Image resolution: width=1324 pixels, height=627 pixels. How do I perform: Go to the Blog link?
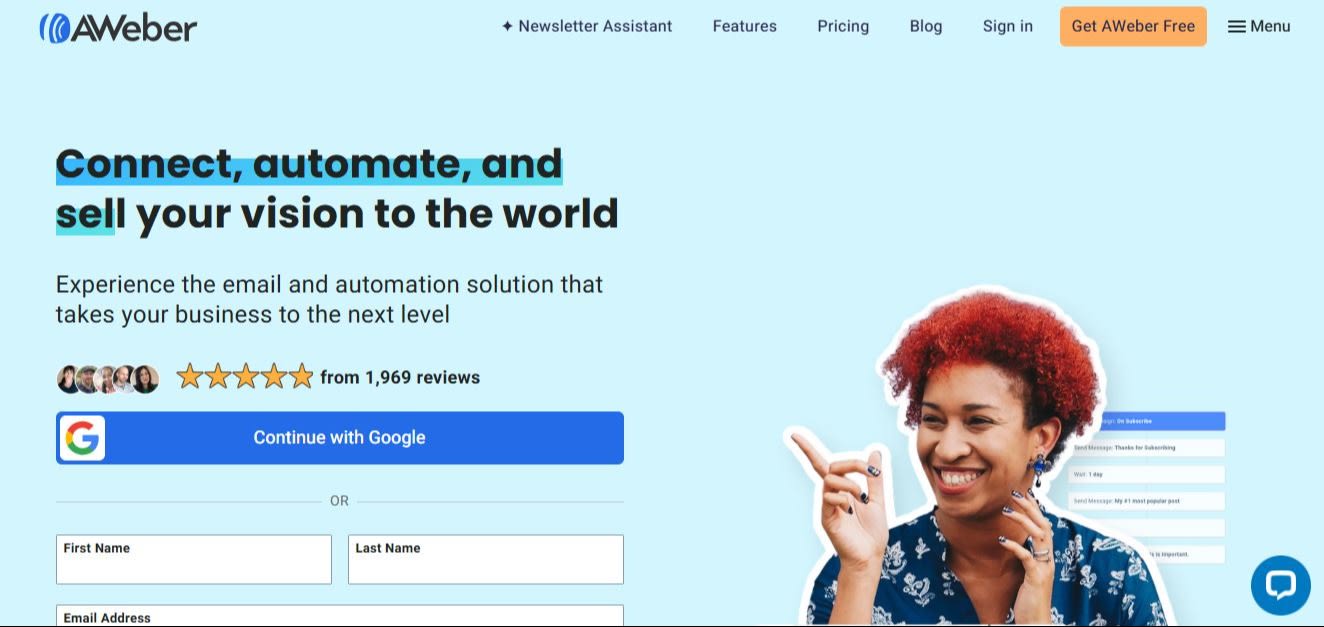click(926, 26)
